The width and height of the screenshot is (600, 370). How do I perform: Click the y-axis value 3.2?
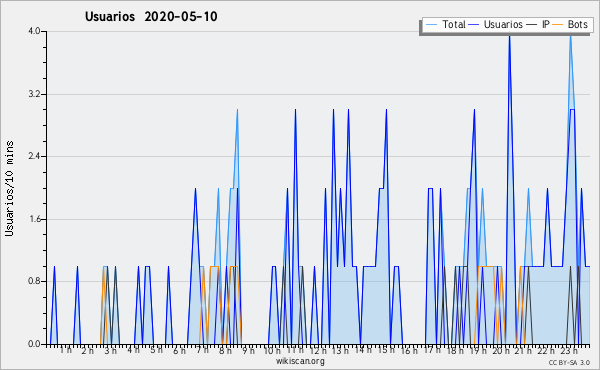34,94
